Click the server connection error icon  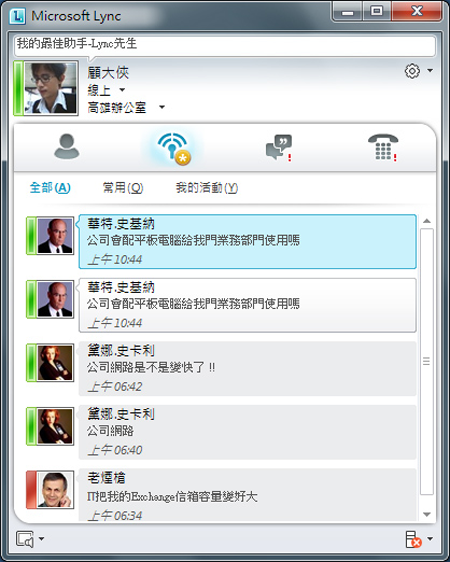point(413,539)
